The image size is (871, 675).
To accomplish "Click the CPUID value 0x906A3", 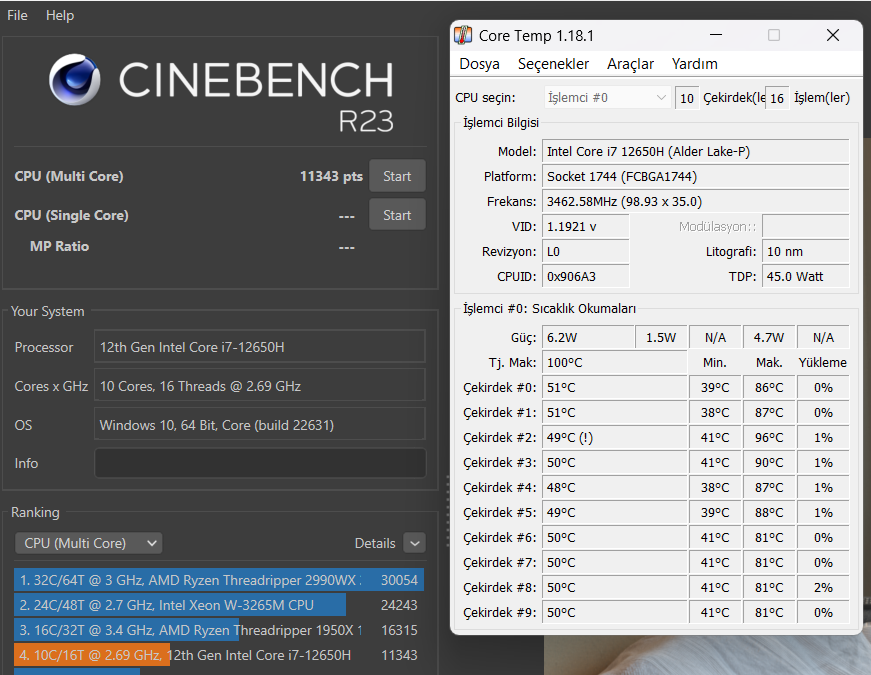I will (585, 276).
